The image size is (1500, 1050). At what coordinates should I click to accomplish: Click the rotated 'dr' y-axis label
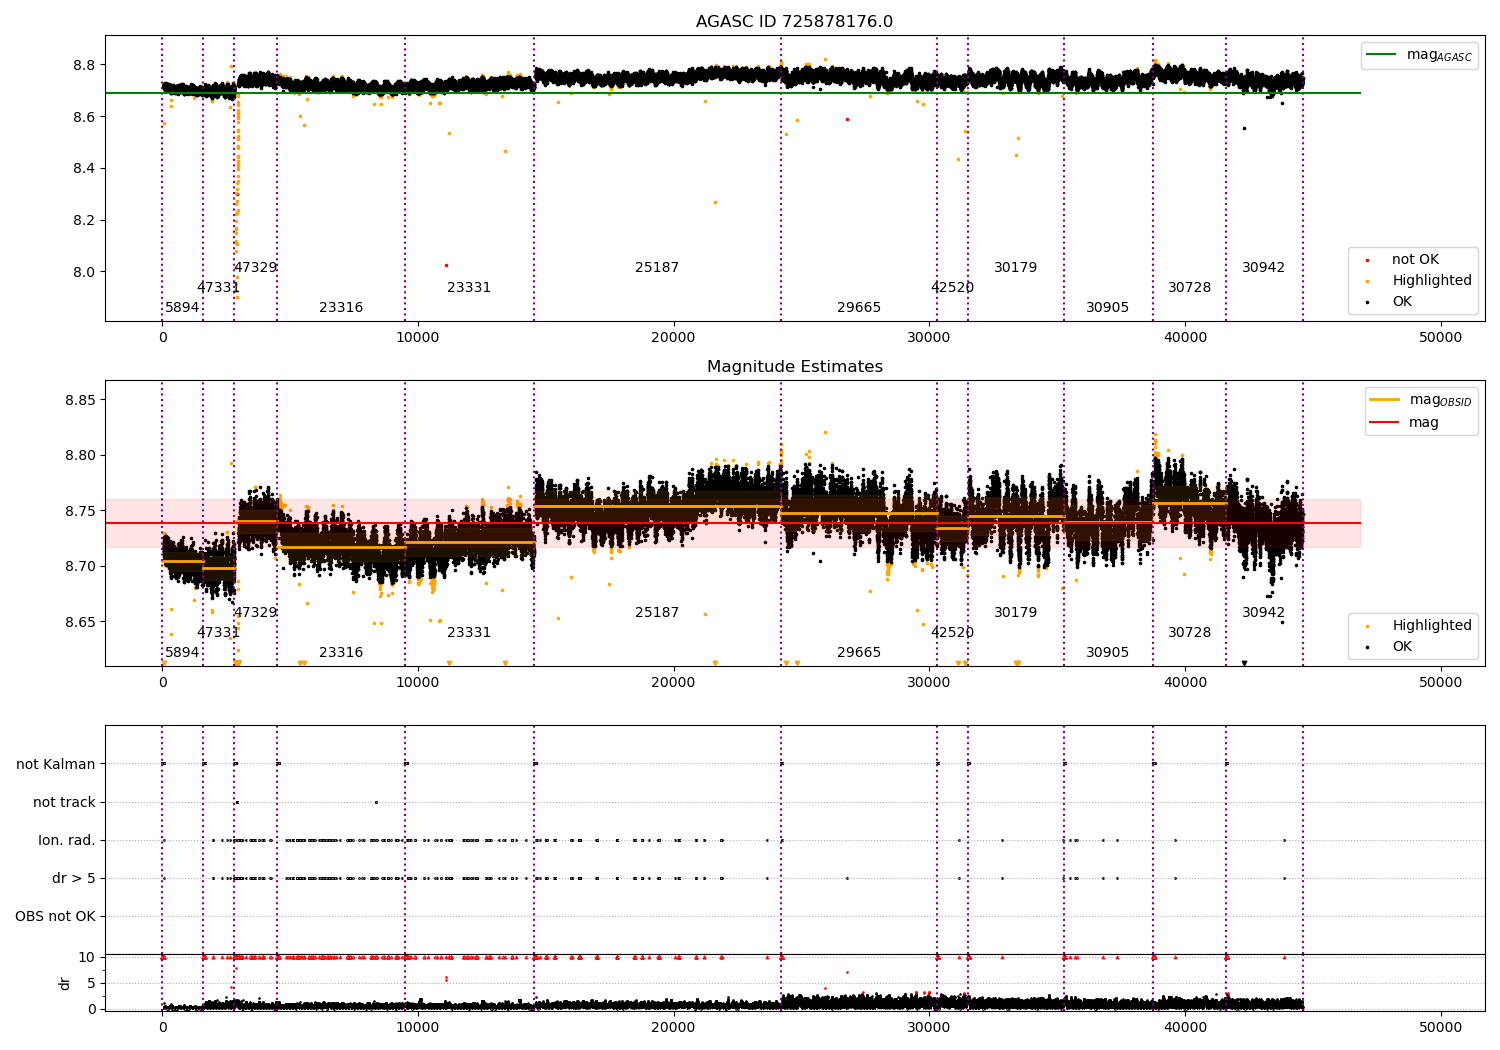point(65,983)
